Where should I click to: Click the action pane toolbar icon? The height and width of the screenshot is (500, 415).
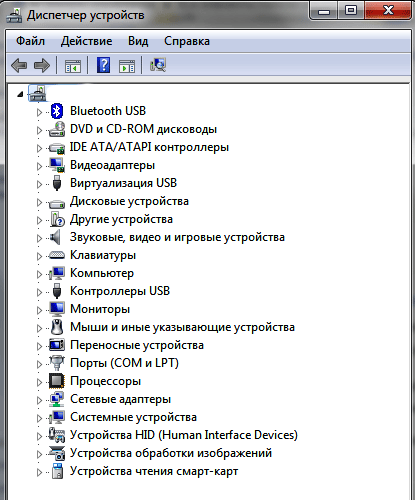coord(127,66)
